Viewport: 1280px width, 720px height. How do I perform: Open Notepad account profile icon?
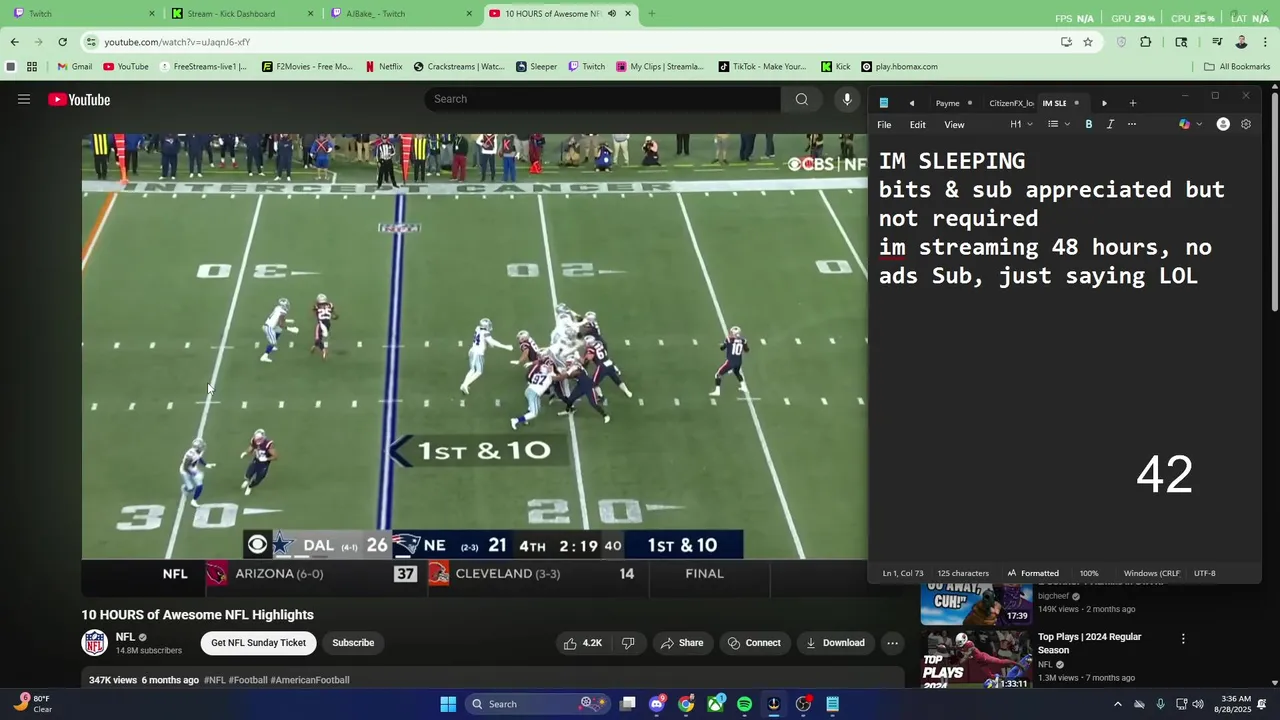(1223, 124)
